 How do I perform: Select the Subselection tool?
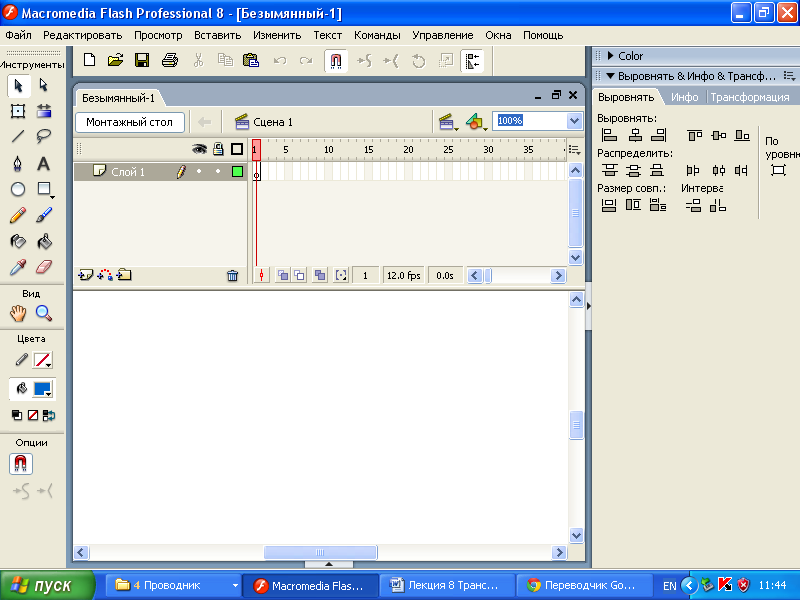click(44, 85)
